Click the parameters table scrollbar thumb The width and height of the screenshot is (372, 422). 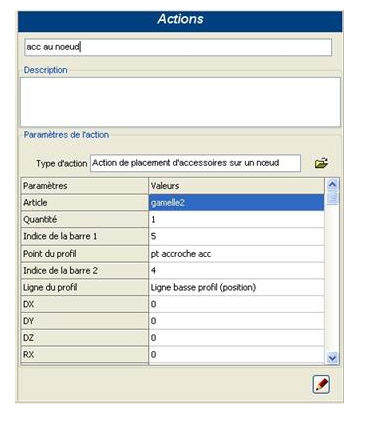[332, 198]
